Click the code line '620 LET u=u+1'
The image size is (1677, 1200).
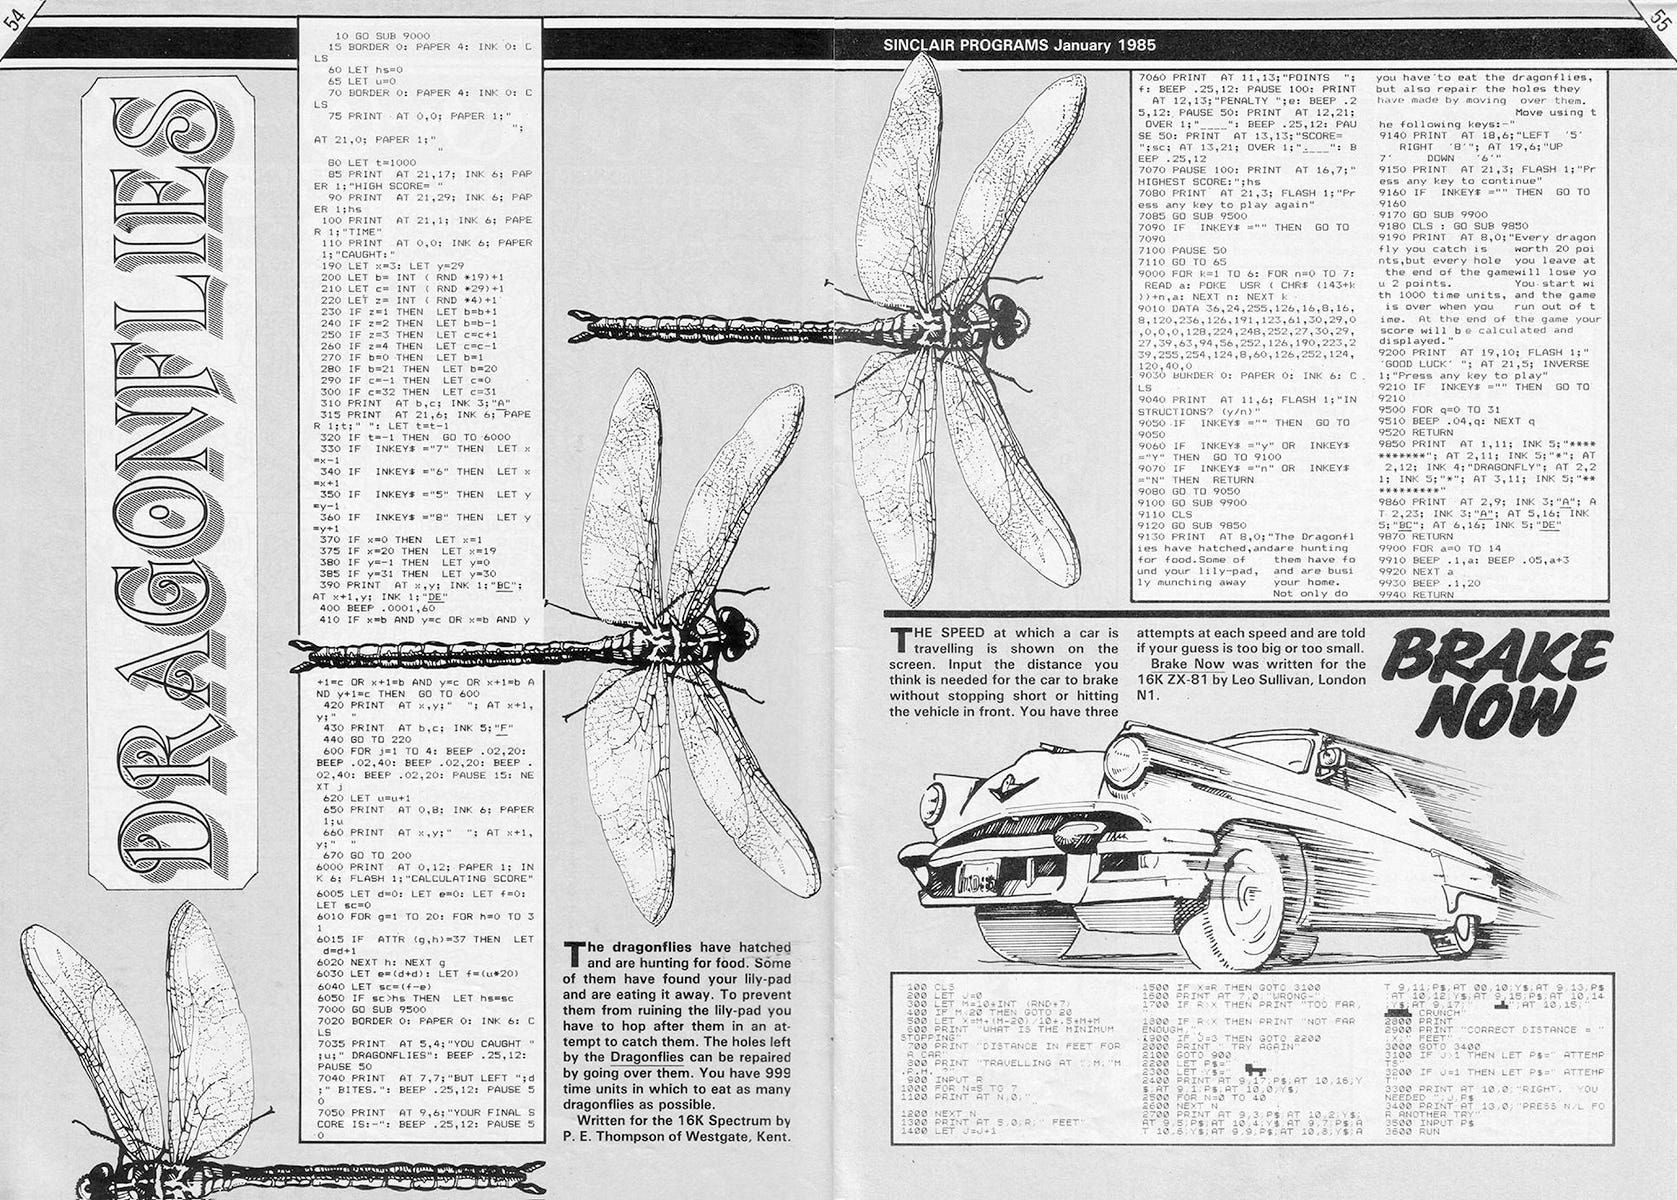(x=365, y=797)
